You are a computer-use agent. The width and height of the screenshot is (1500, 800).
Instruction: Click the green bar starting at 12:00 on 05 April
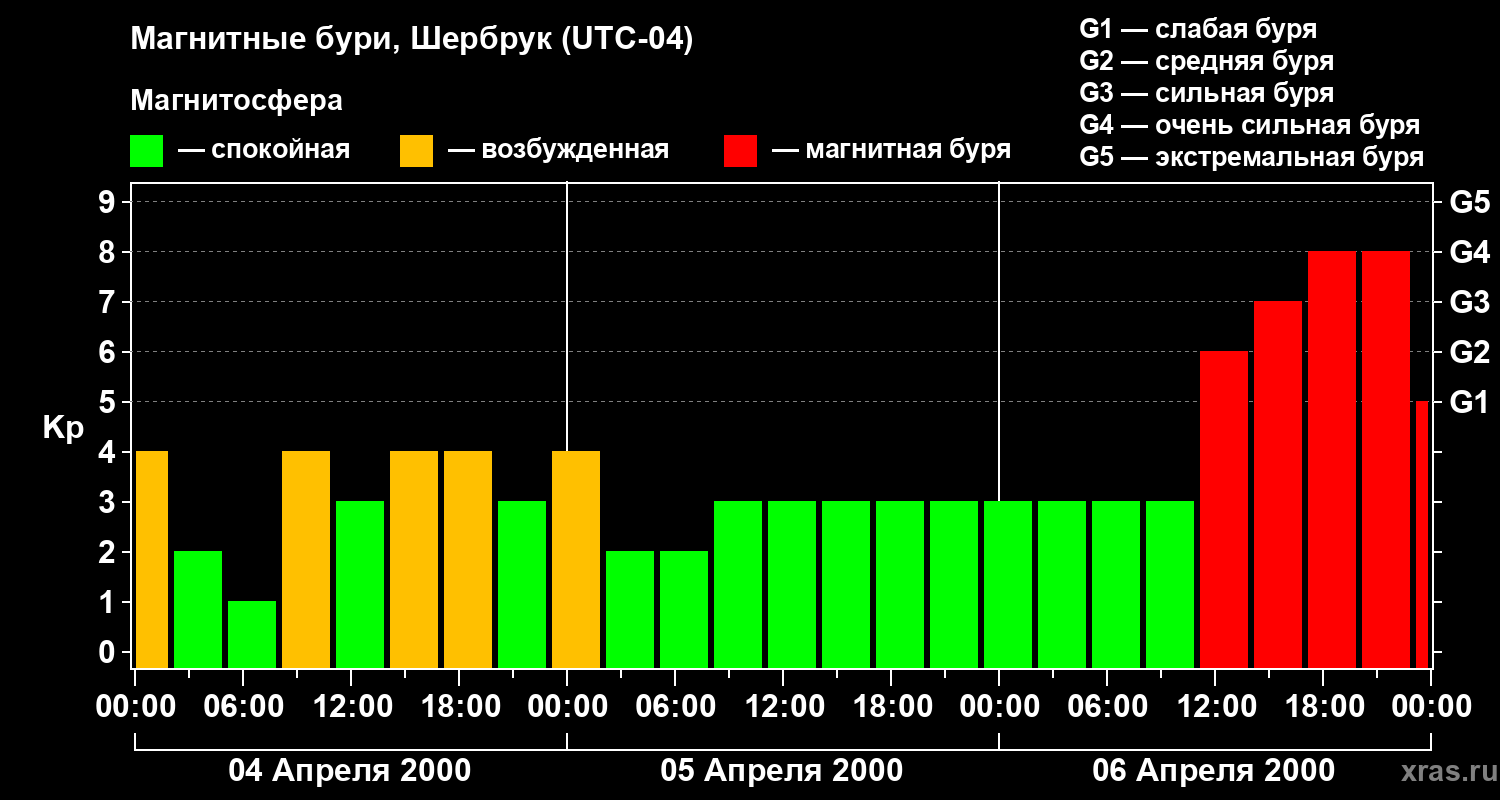pyautogui.click(x=792, y=584)
